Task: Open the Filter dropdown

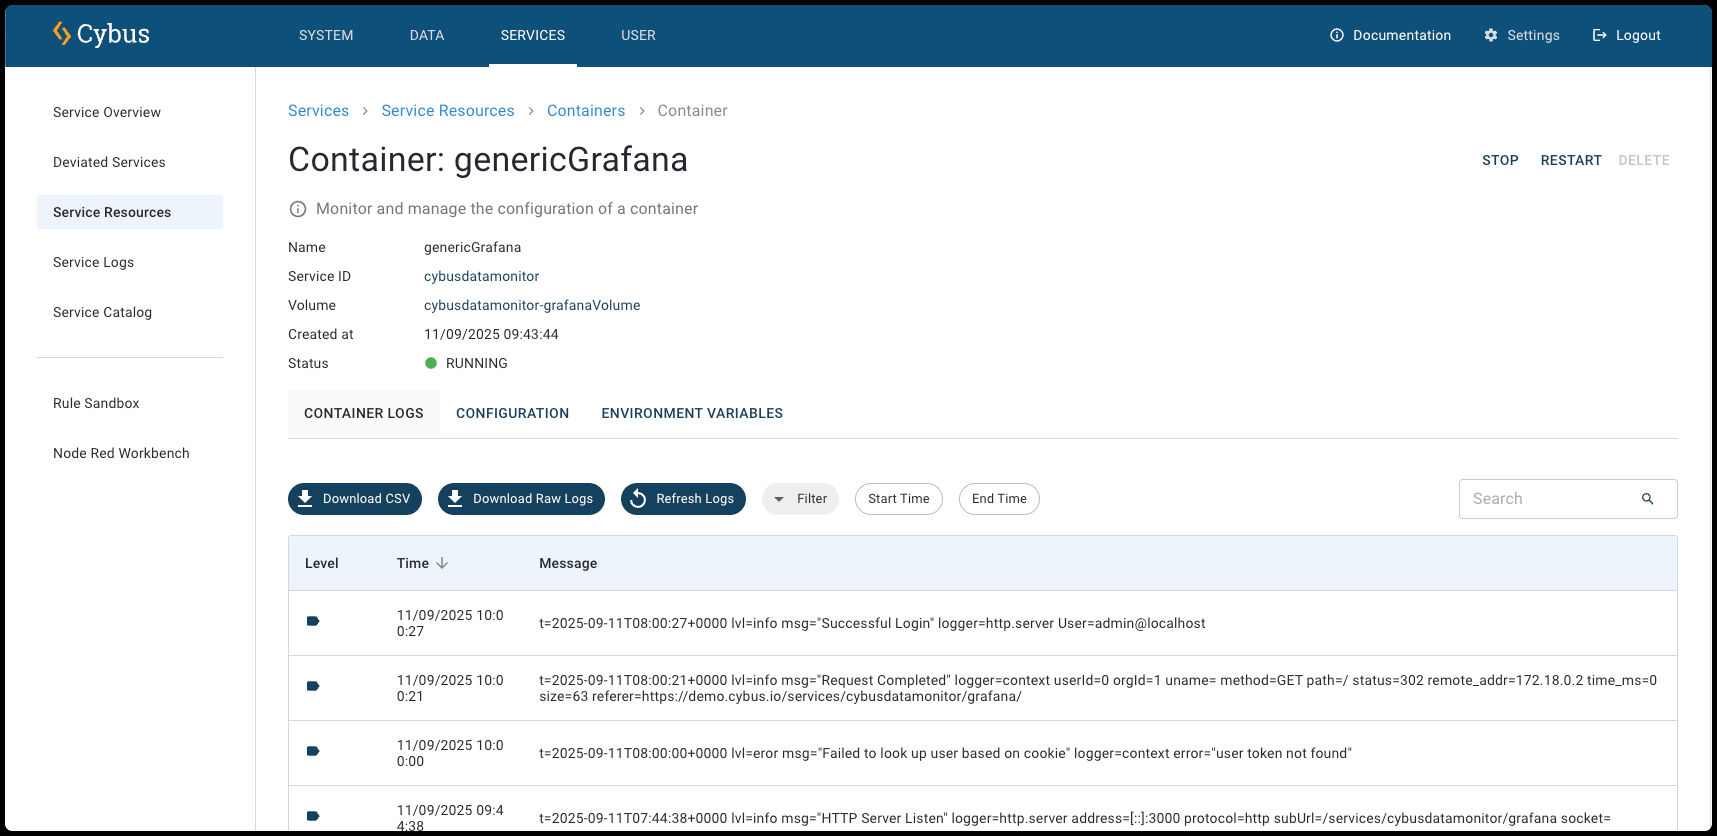Action: pyautogui.click(x=800, y=499)
